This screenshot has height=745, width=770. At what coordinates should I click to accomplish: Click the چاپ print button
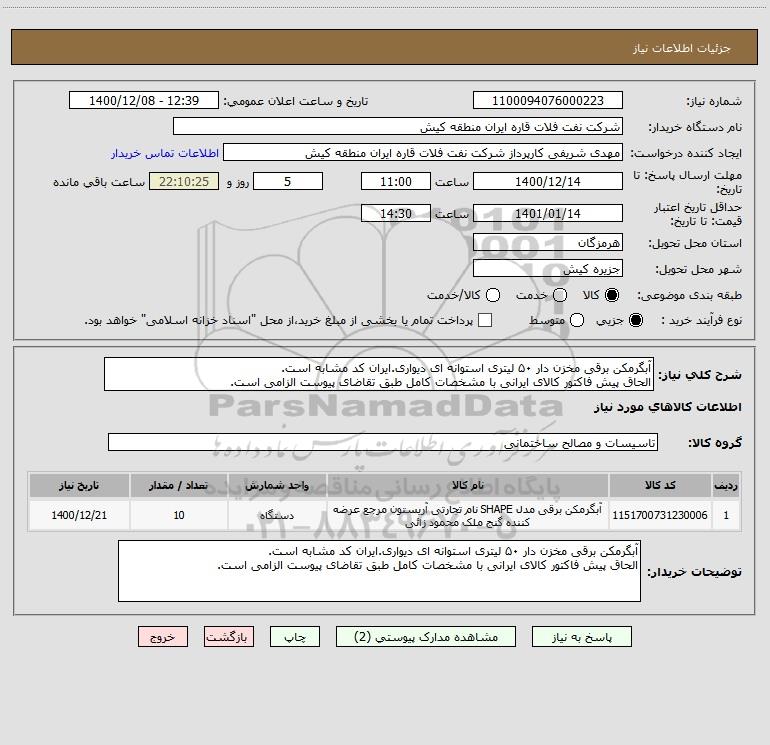(x=295, y=637)
